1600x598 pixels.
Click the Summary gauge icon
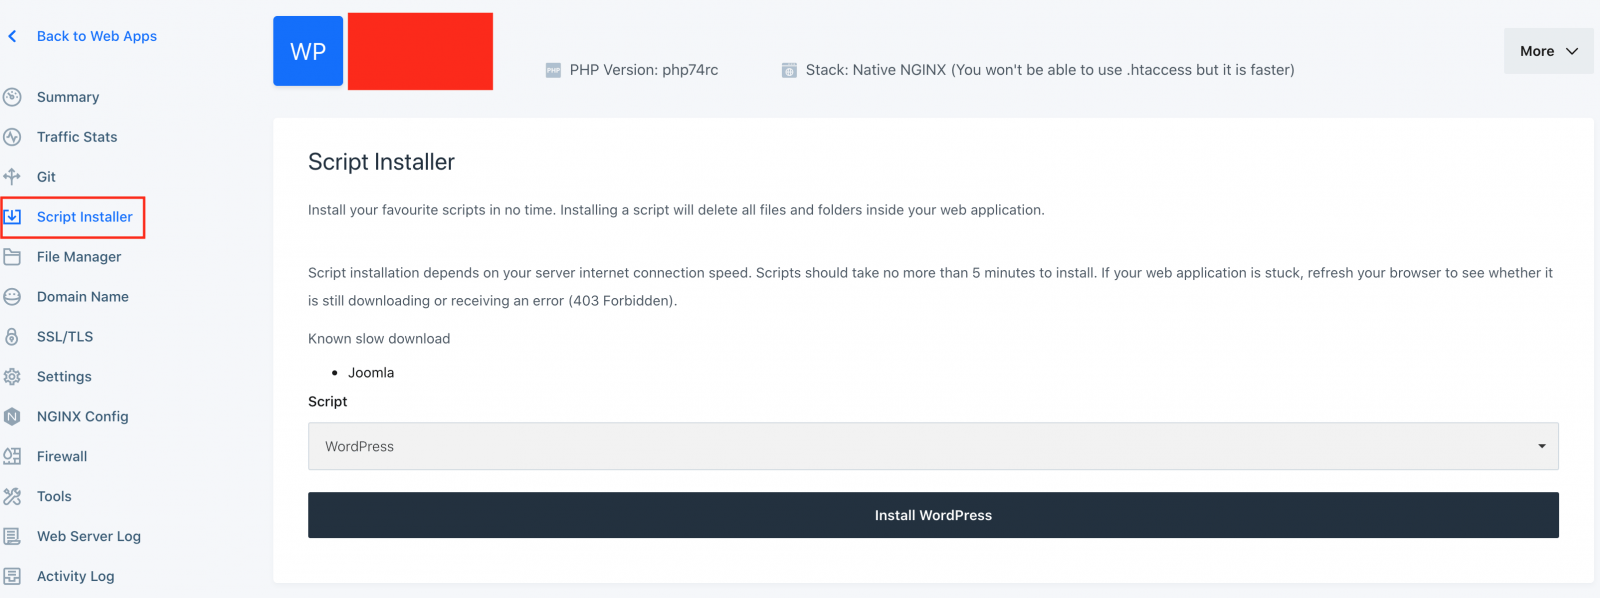coord(12,97)
